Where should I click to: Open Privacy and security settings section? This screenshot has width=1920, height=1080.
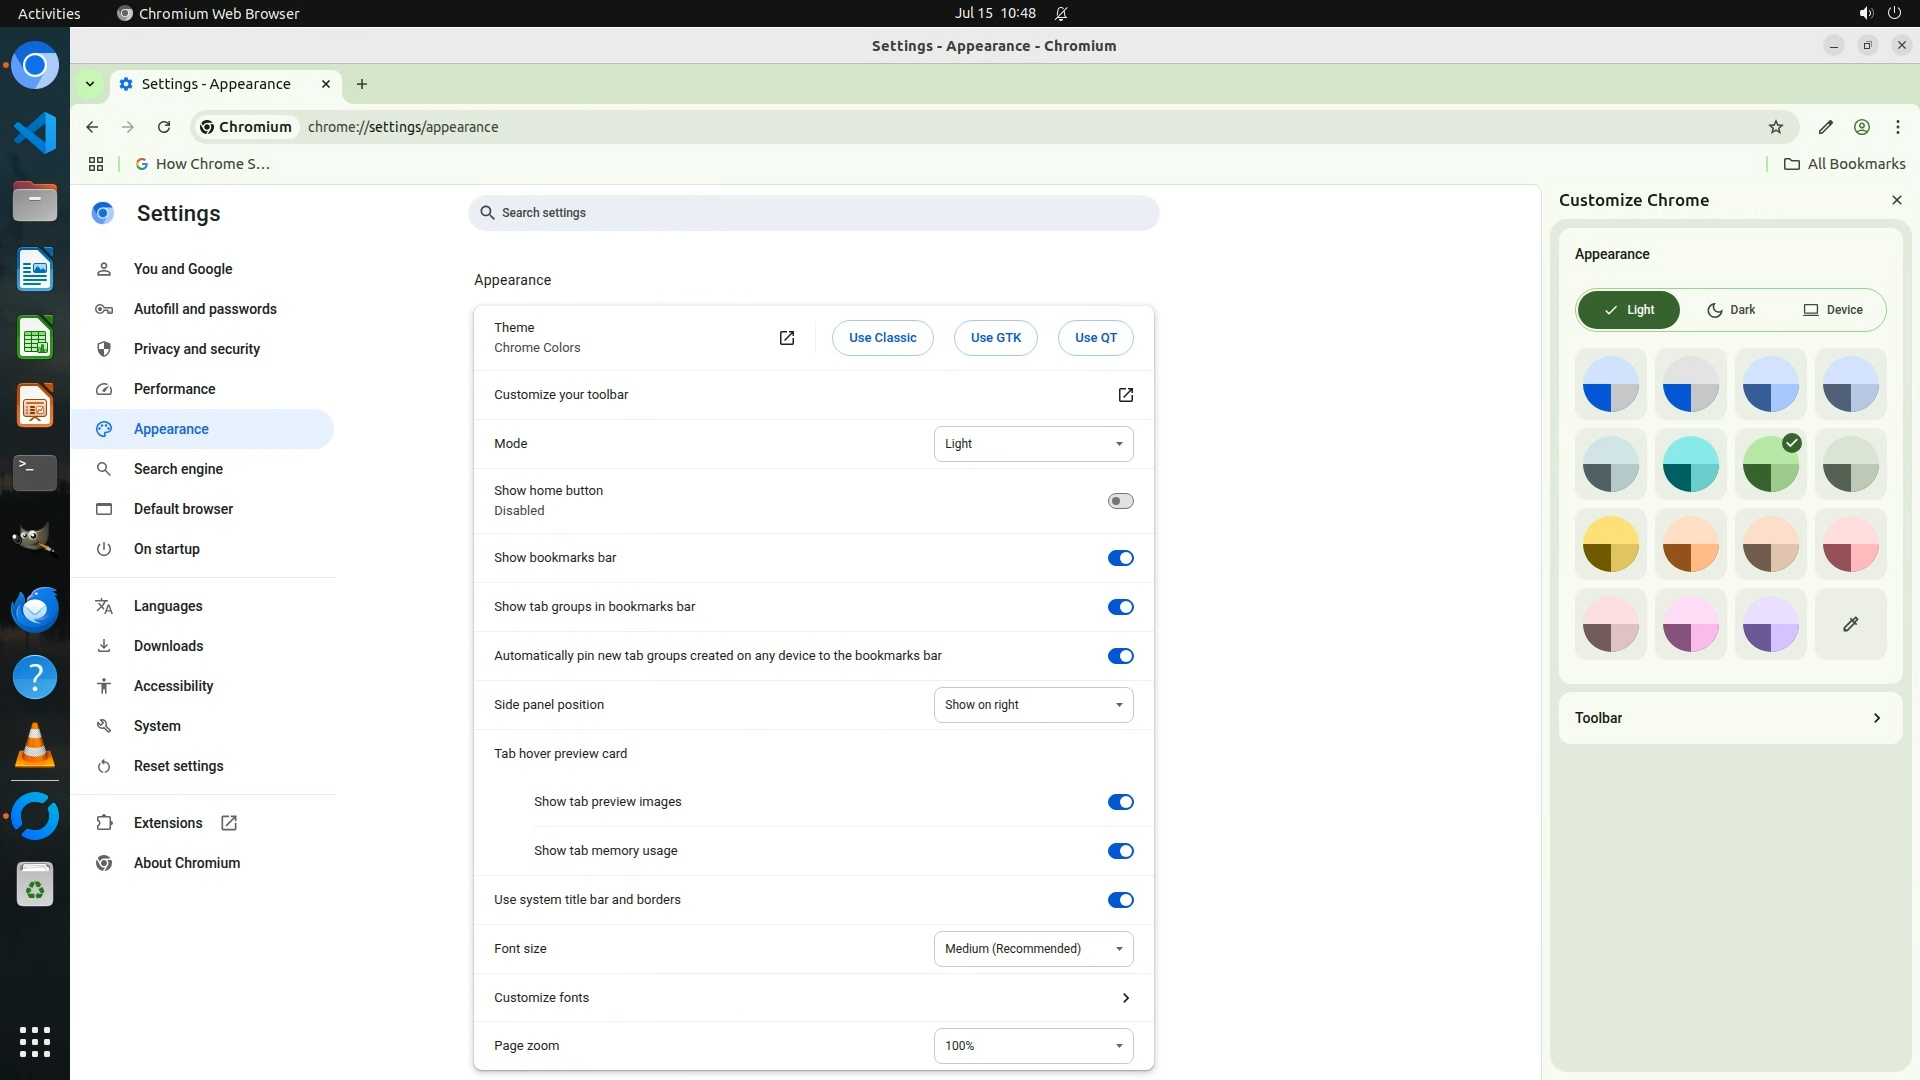tap(197, 349)
